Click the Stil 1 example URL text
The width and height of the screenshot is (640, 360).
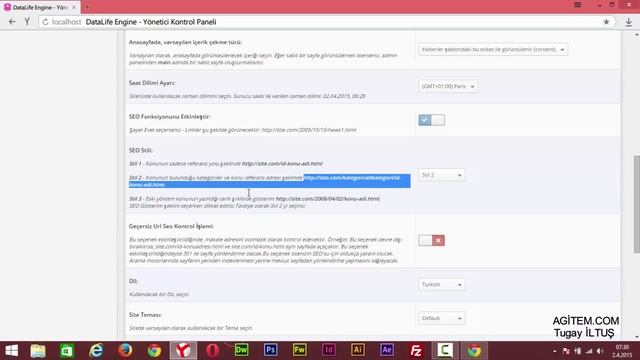[282, 164]
